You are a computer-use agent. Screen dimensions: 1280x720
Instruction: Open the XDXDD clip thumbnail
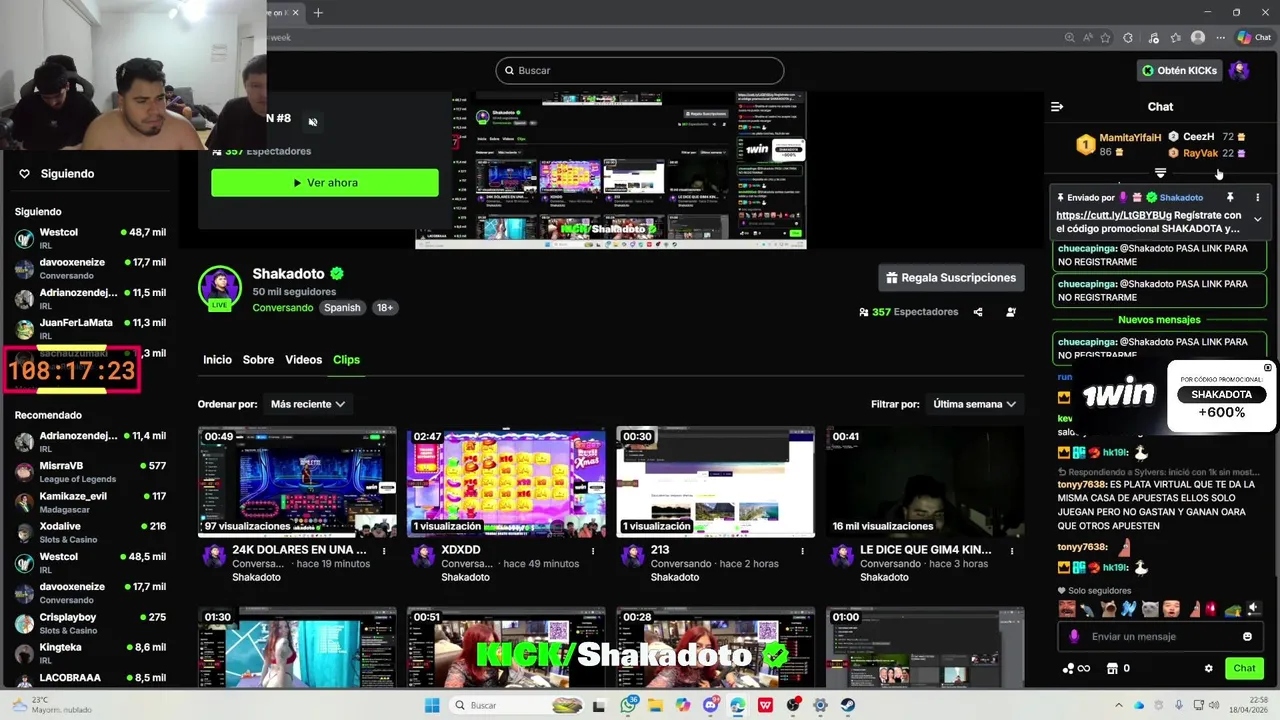506,482
